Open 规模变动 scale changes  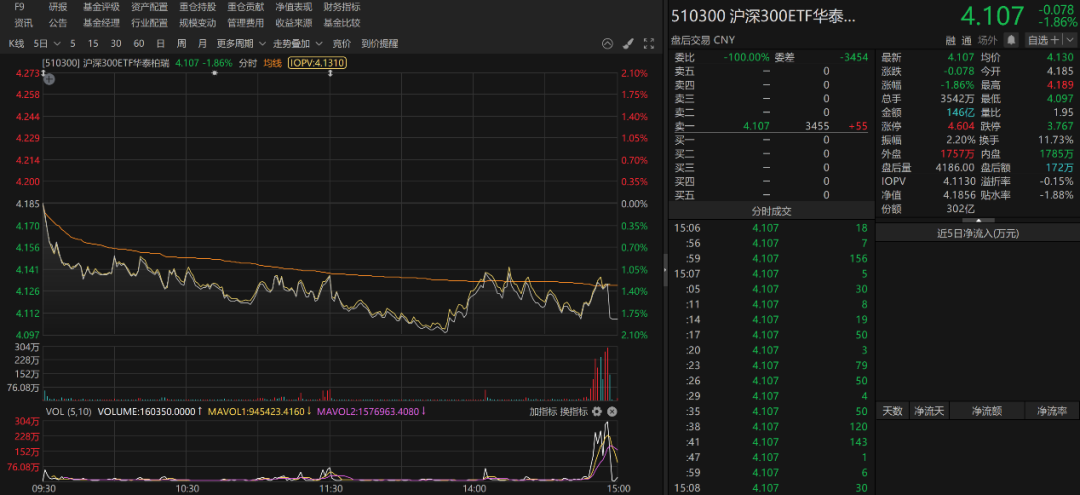[198, 23]
